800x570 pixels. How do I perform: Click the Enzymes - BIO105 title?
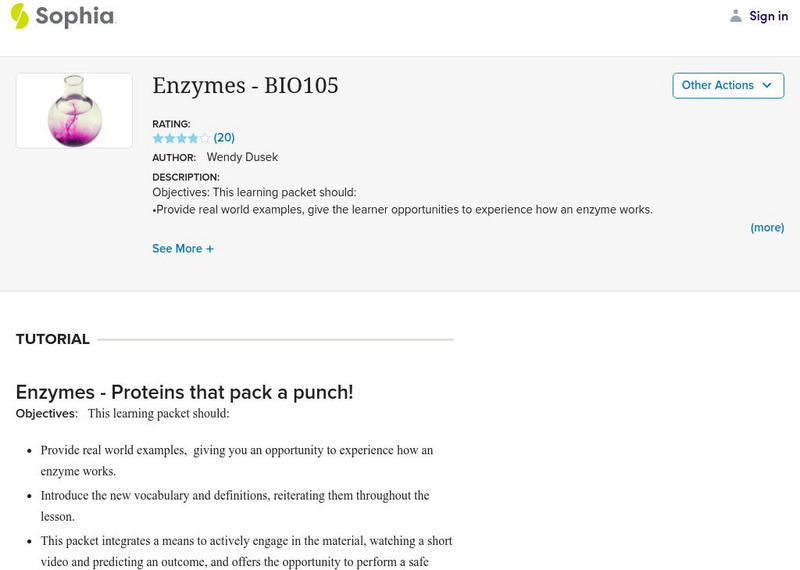tap(245, 86)
